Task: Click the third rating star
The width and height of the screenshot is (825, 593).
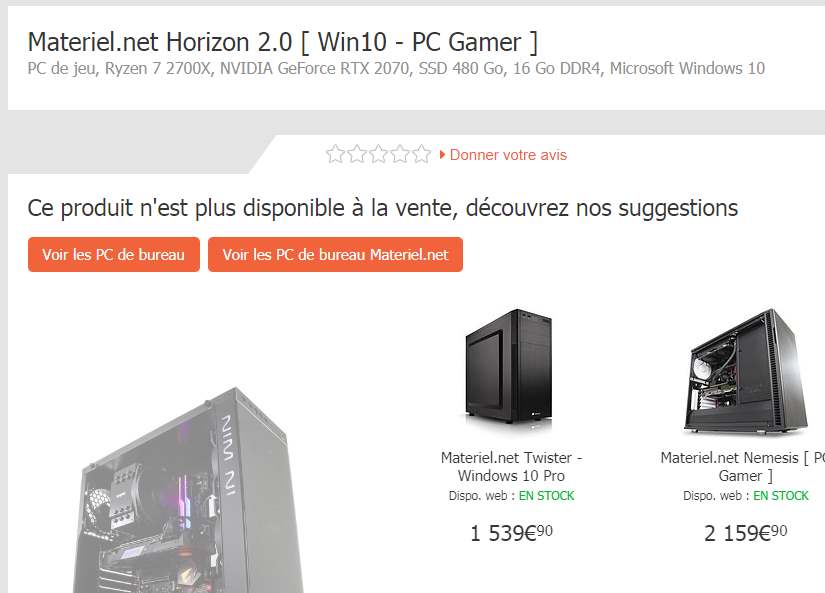Action: pos(378,154)
